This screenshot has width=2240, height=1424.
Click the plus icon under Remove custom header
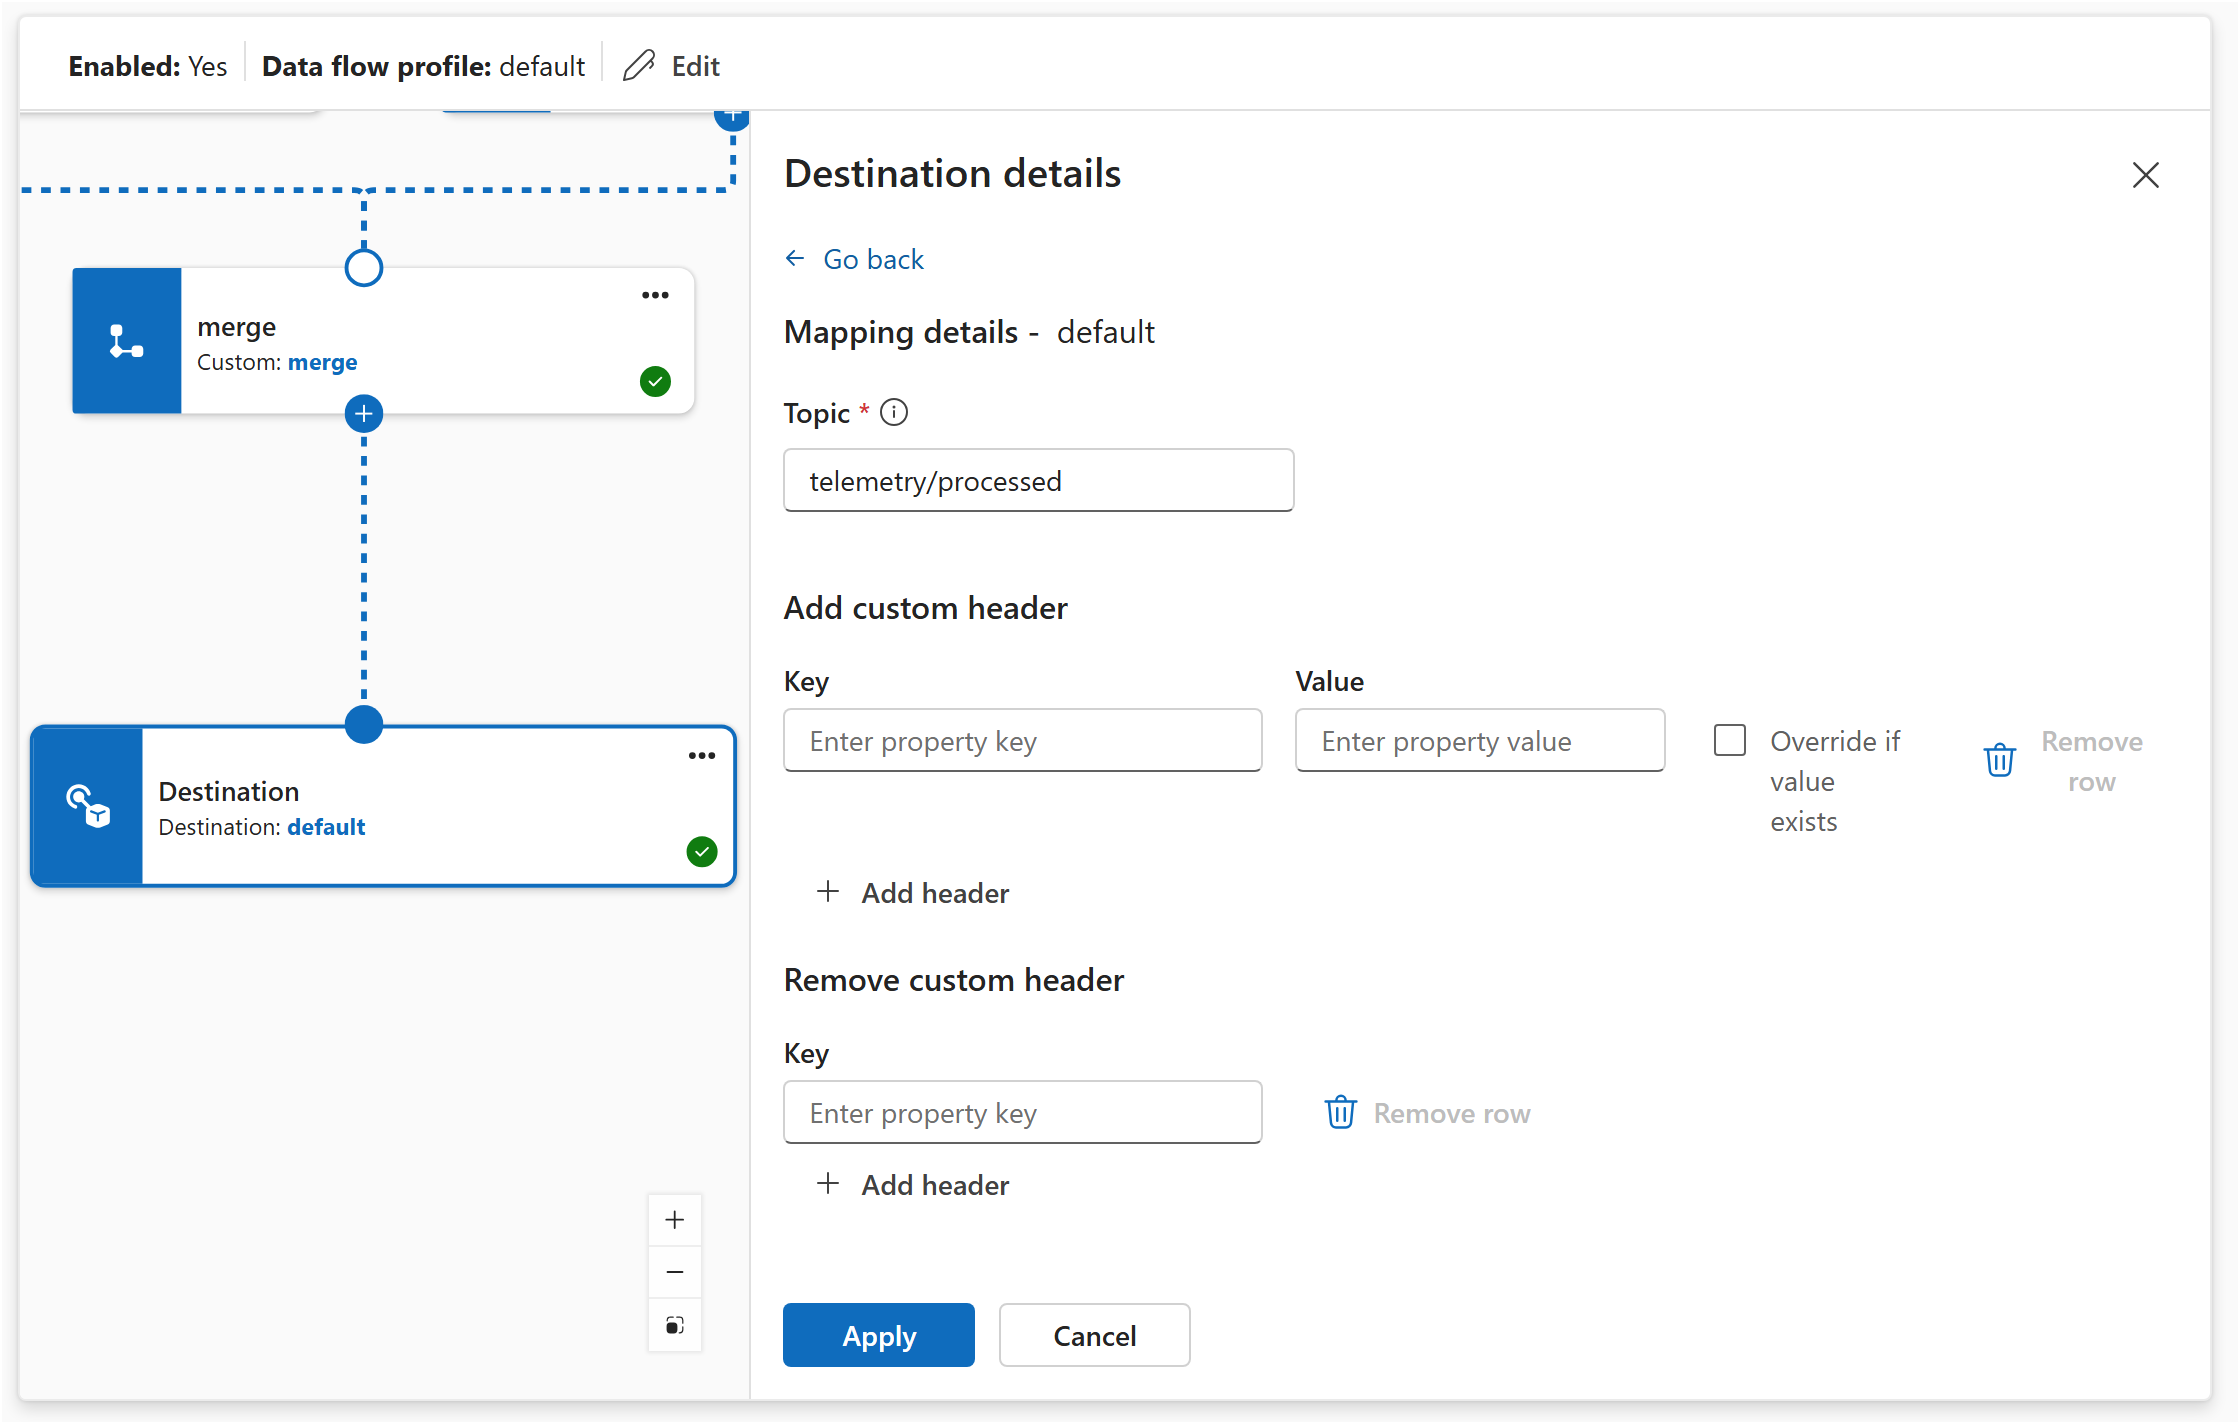tap(828, 1183)
